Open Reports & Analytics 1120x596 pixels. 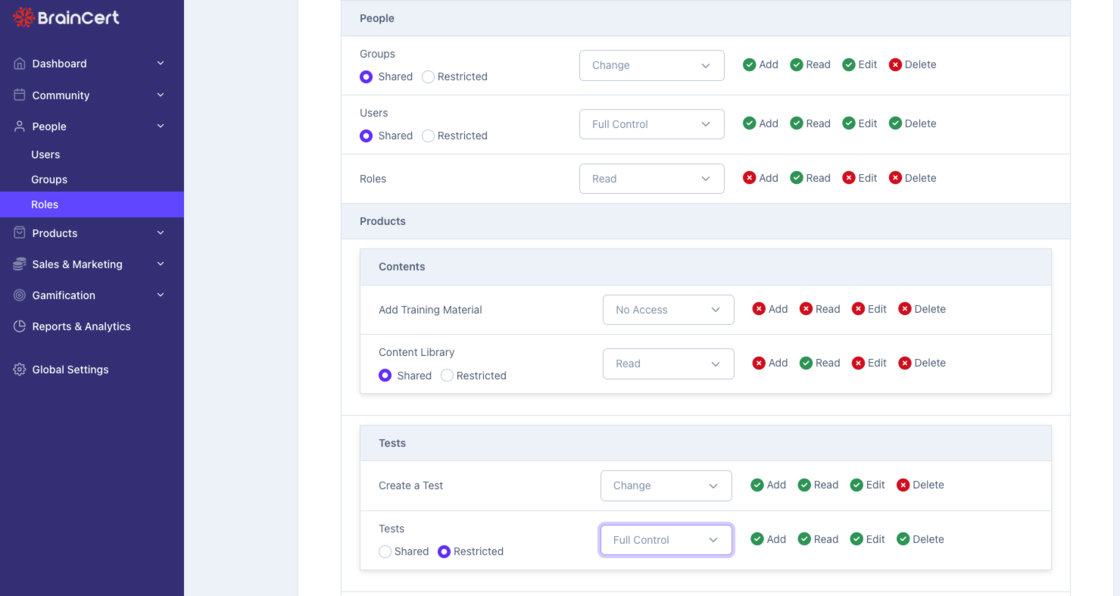coord(82,326)
